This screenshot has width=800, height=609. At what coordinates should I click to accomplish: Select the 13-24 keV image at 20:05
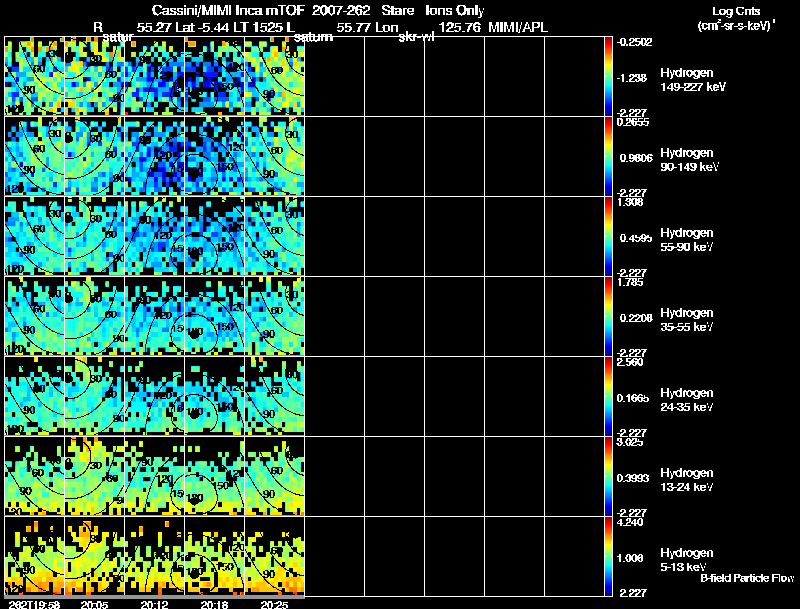(x=94, y=476)
